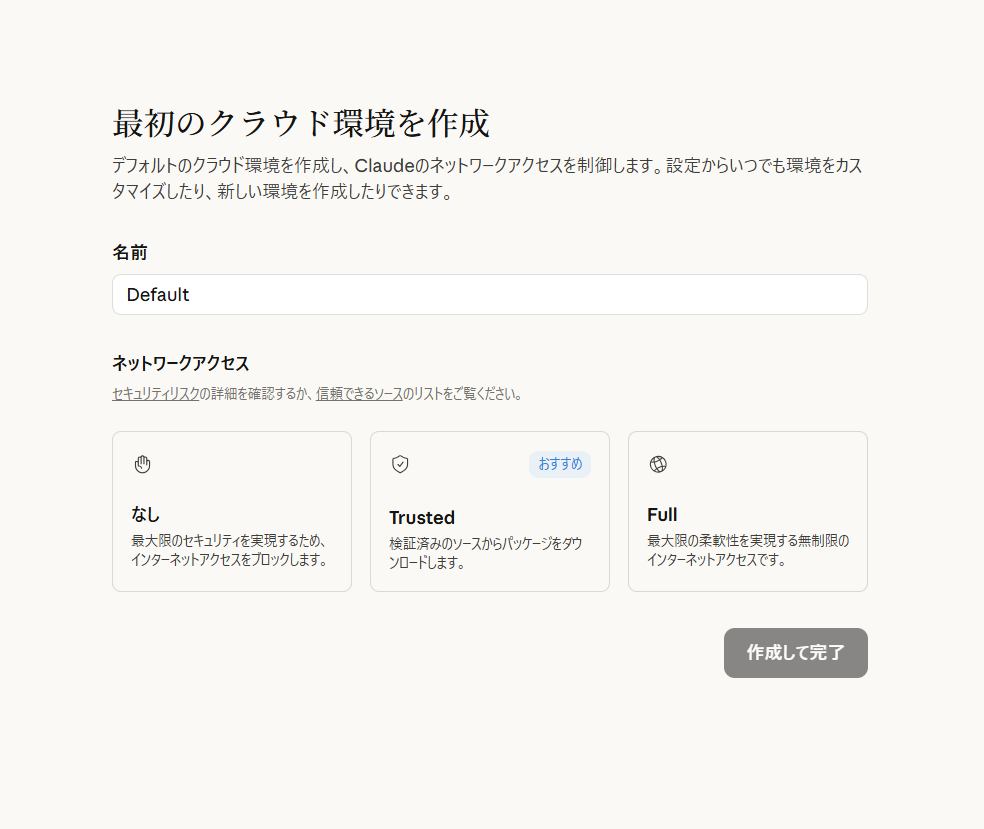Click the Full option title text
Screen dimensions: 984x829
point(662,514)
